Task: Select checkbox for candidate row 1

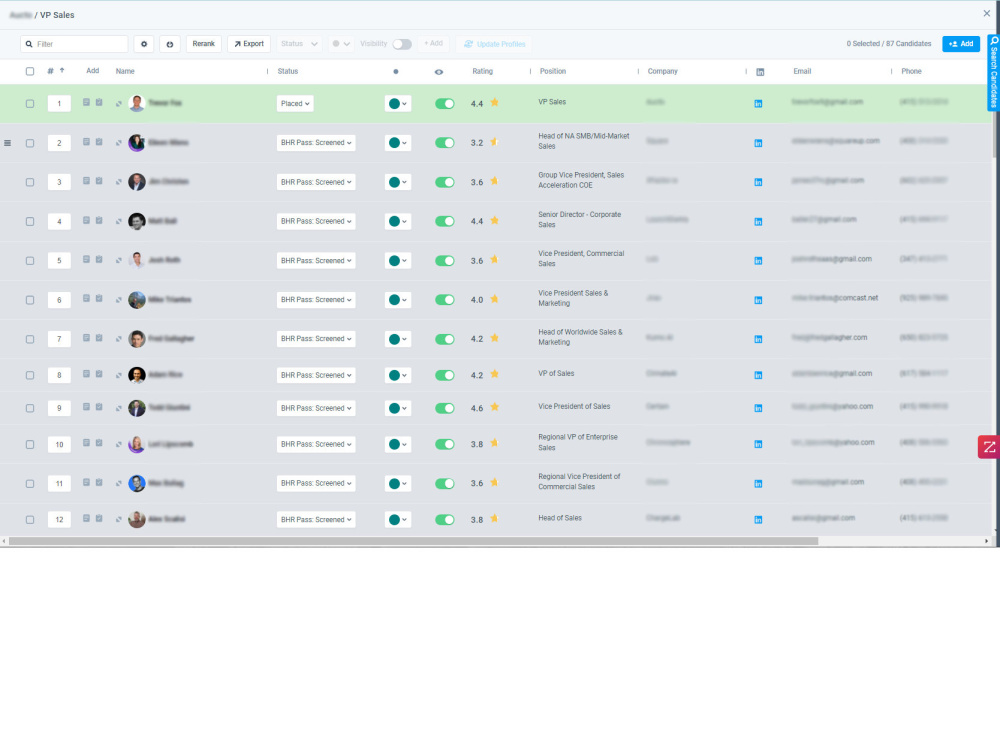Action: pos(30,103)
